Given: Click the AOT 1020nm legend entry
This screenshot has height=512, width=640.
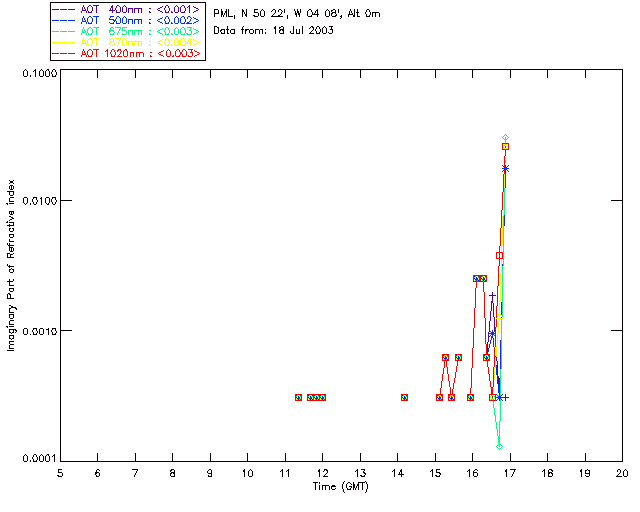Looking at the screenshot, I should [126, 53].
